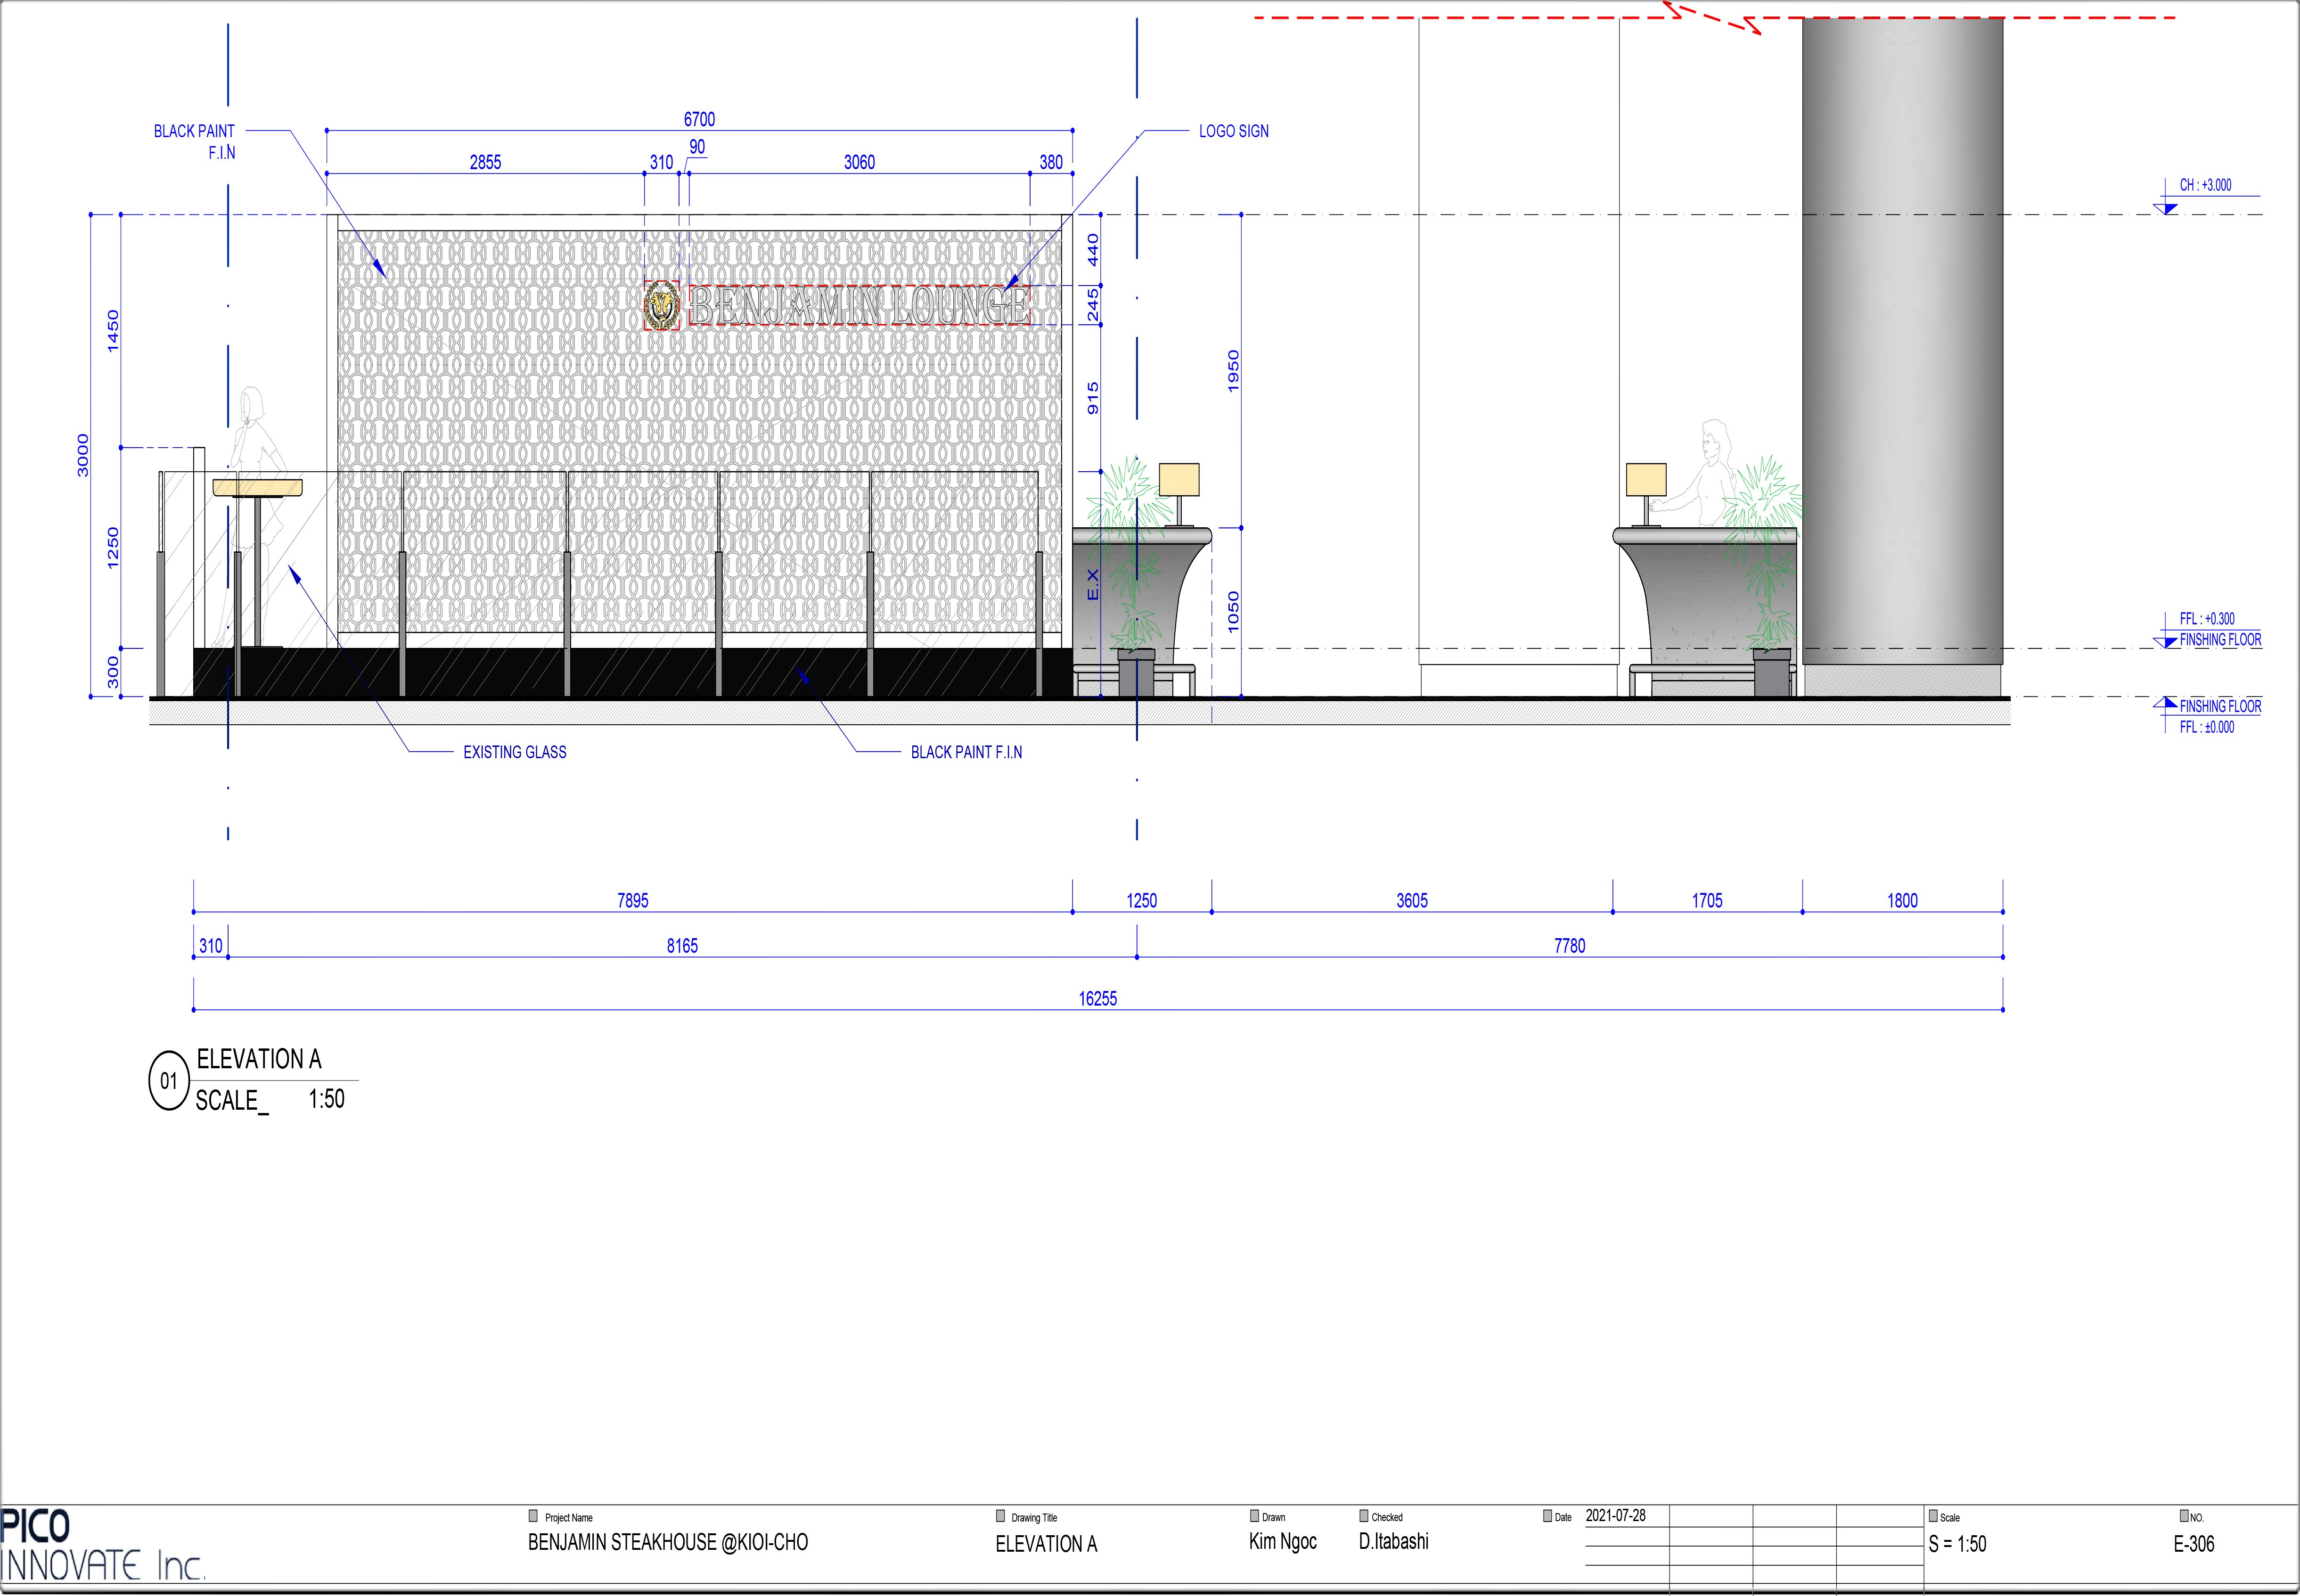Click the FFL +0.300 level marker triangle
Viewport: 2300px width, 1596px height.
pyautogui.click(x=2165, y=642)
